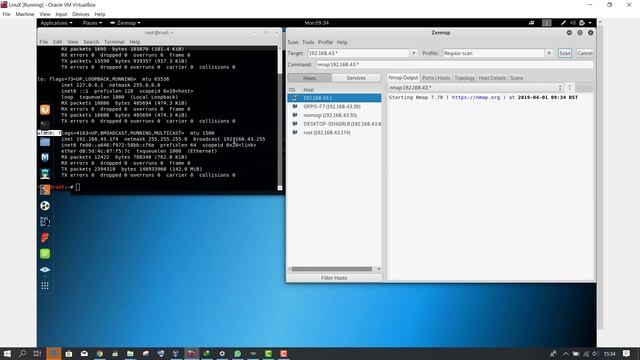Image resolution: width=640 pixels, height=360 pixels.
Task: Open the Host Details tab
Action: point(492,78)
